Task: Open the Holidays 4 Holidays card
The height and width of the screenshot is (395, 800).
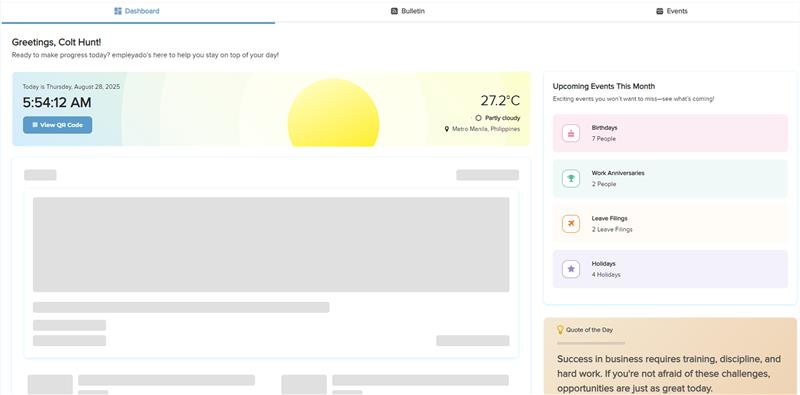Action: (x=670, y=269)
